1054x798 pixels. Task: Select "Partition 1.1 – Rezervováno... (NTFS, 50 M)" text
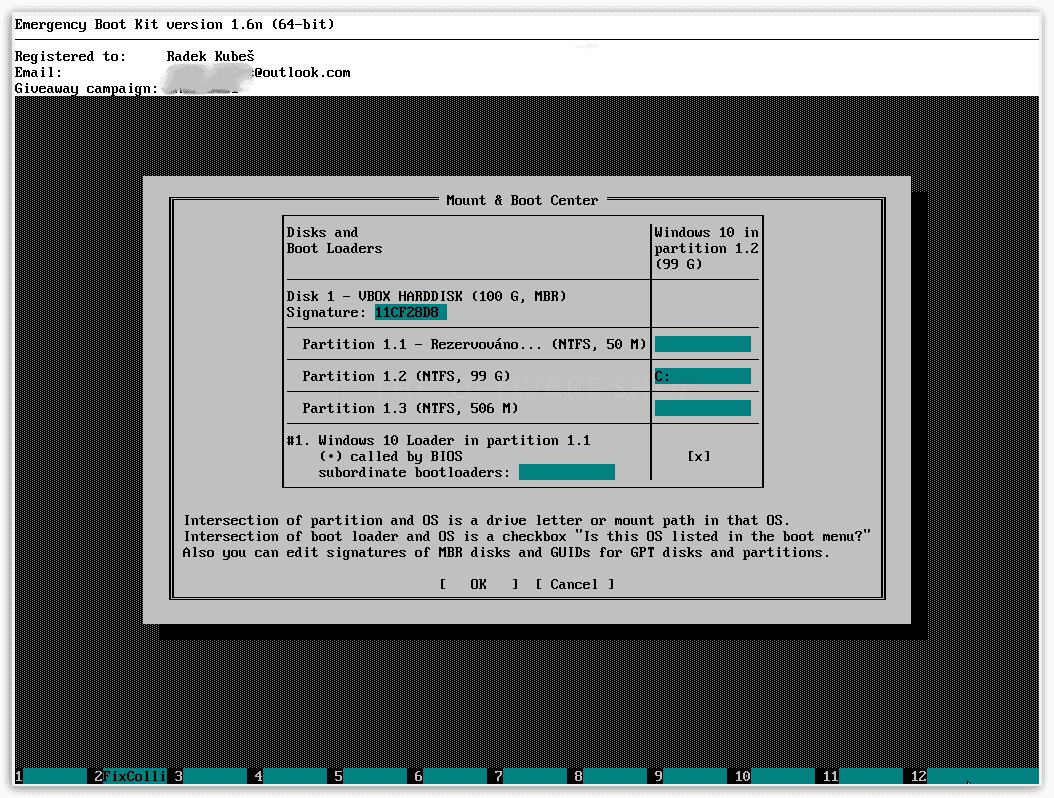pos(474,344)
